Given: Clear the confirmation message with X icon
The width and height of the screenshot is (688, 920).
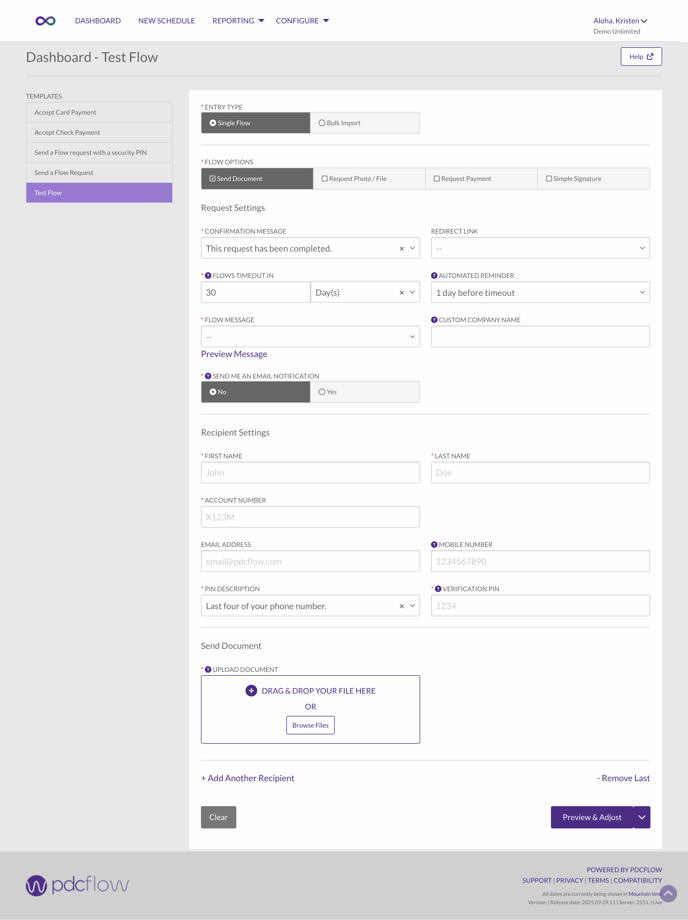Looking at the screenshot, I should coord(402,249).
